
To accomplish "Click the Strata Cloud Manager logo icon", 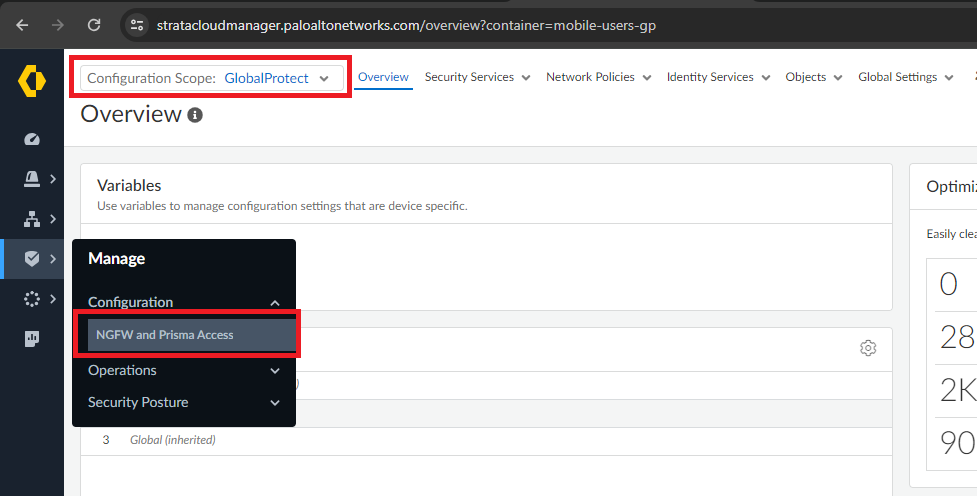I will coord(32,81).
